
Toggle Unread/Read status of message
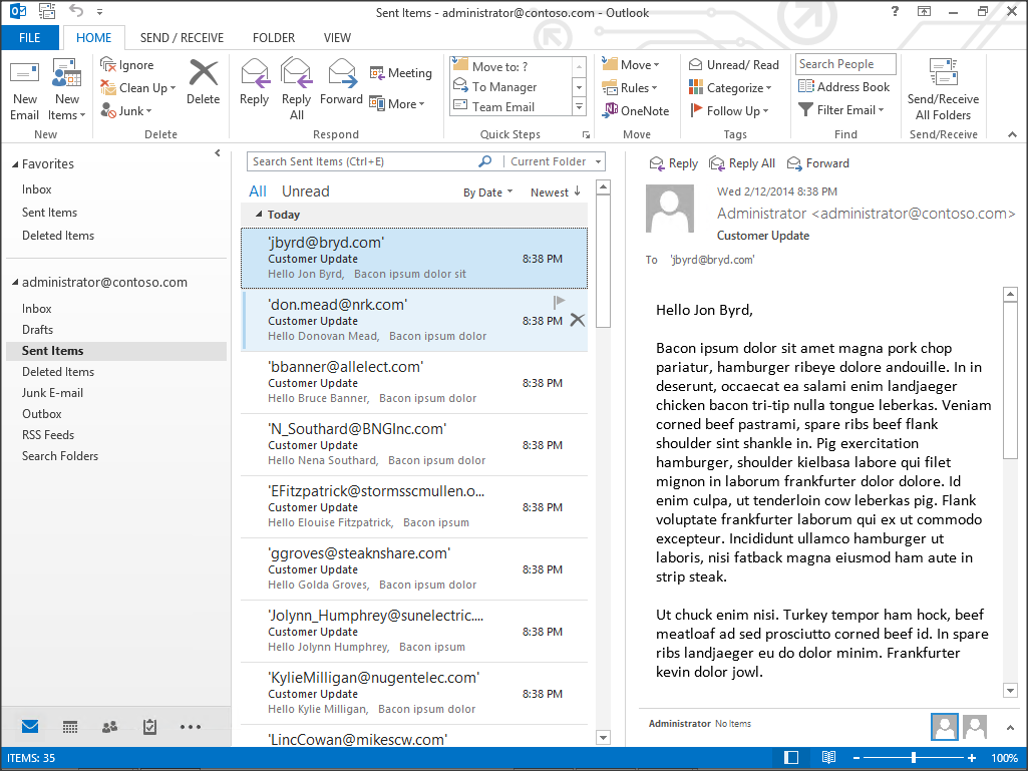pos(733,65)
